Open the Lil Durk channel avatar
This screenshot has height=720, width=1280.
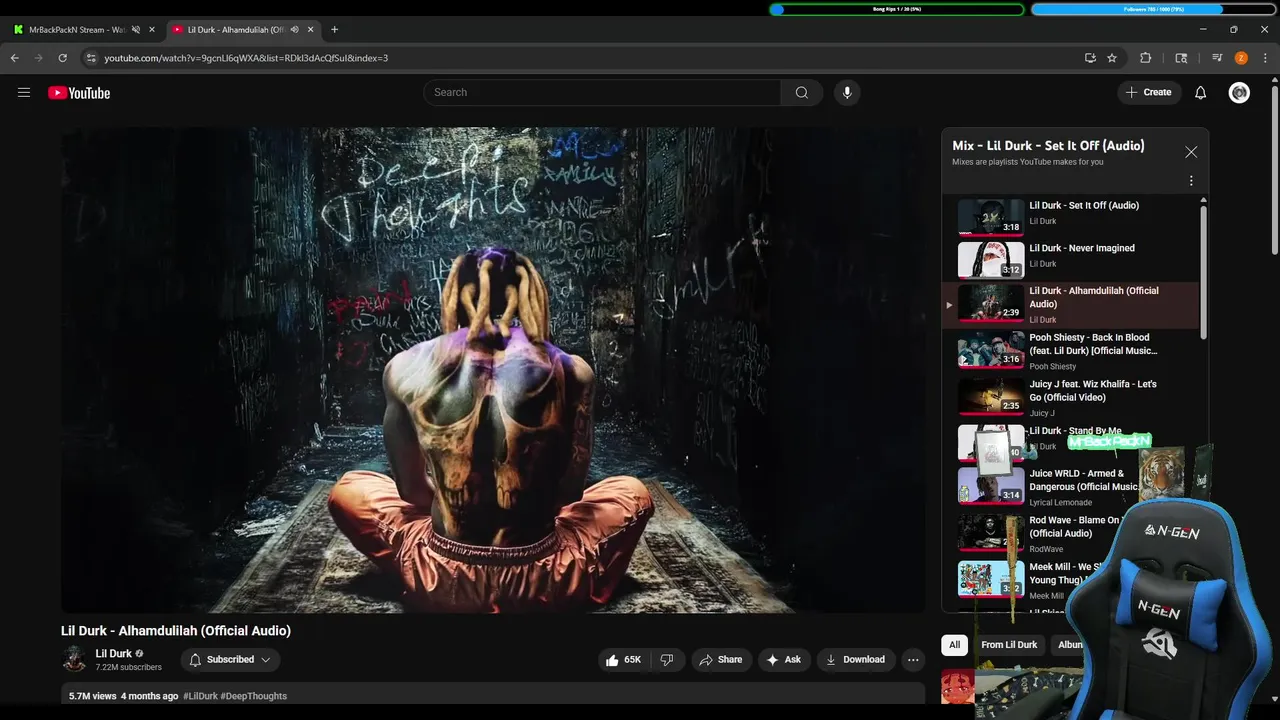pyautogui.click(x=74, y=659)
